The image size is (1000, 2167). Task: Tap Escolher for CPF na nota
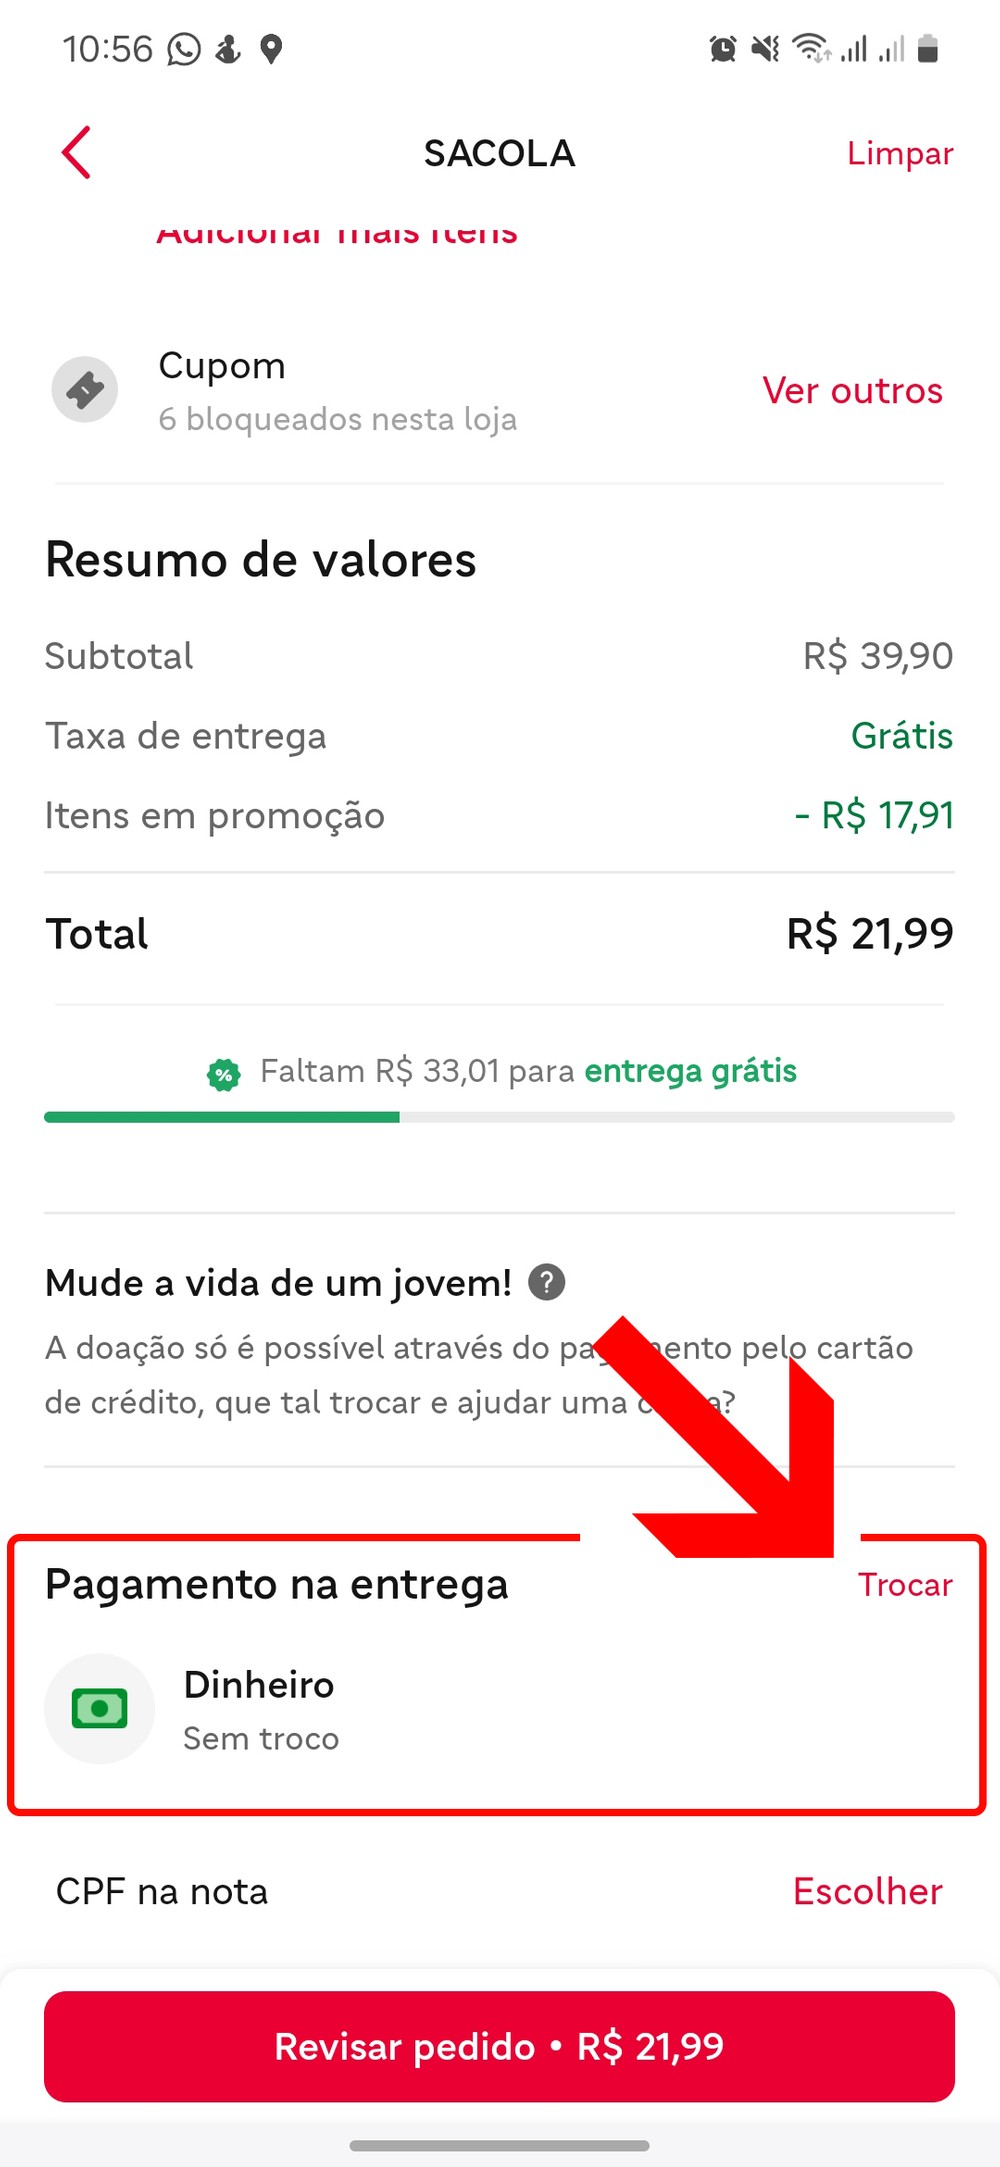point(867,1891)
